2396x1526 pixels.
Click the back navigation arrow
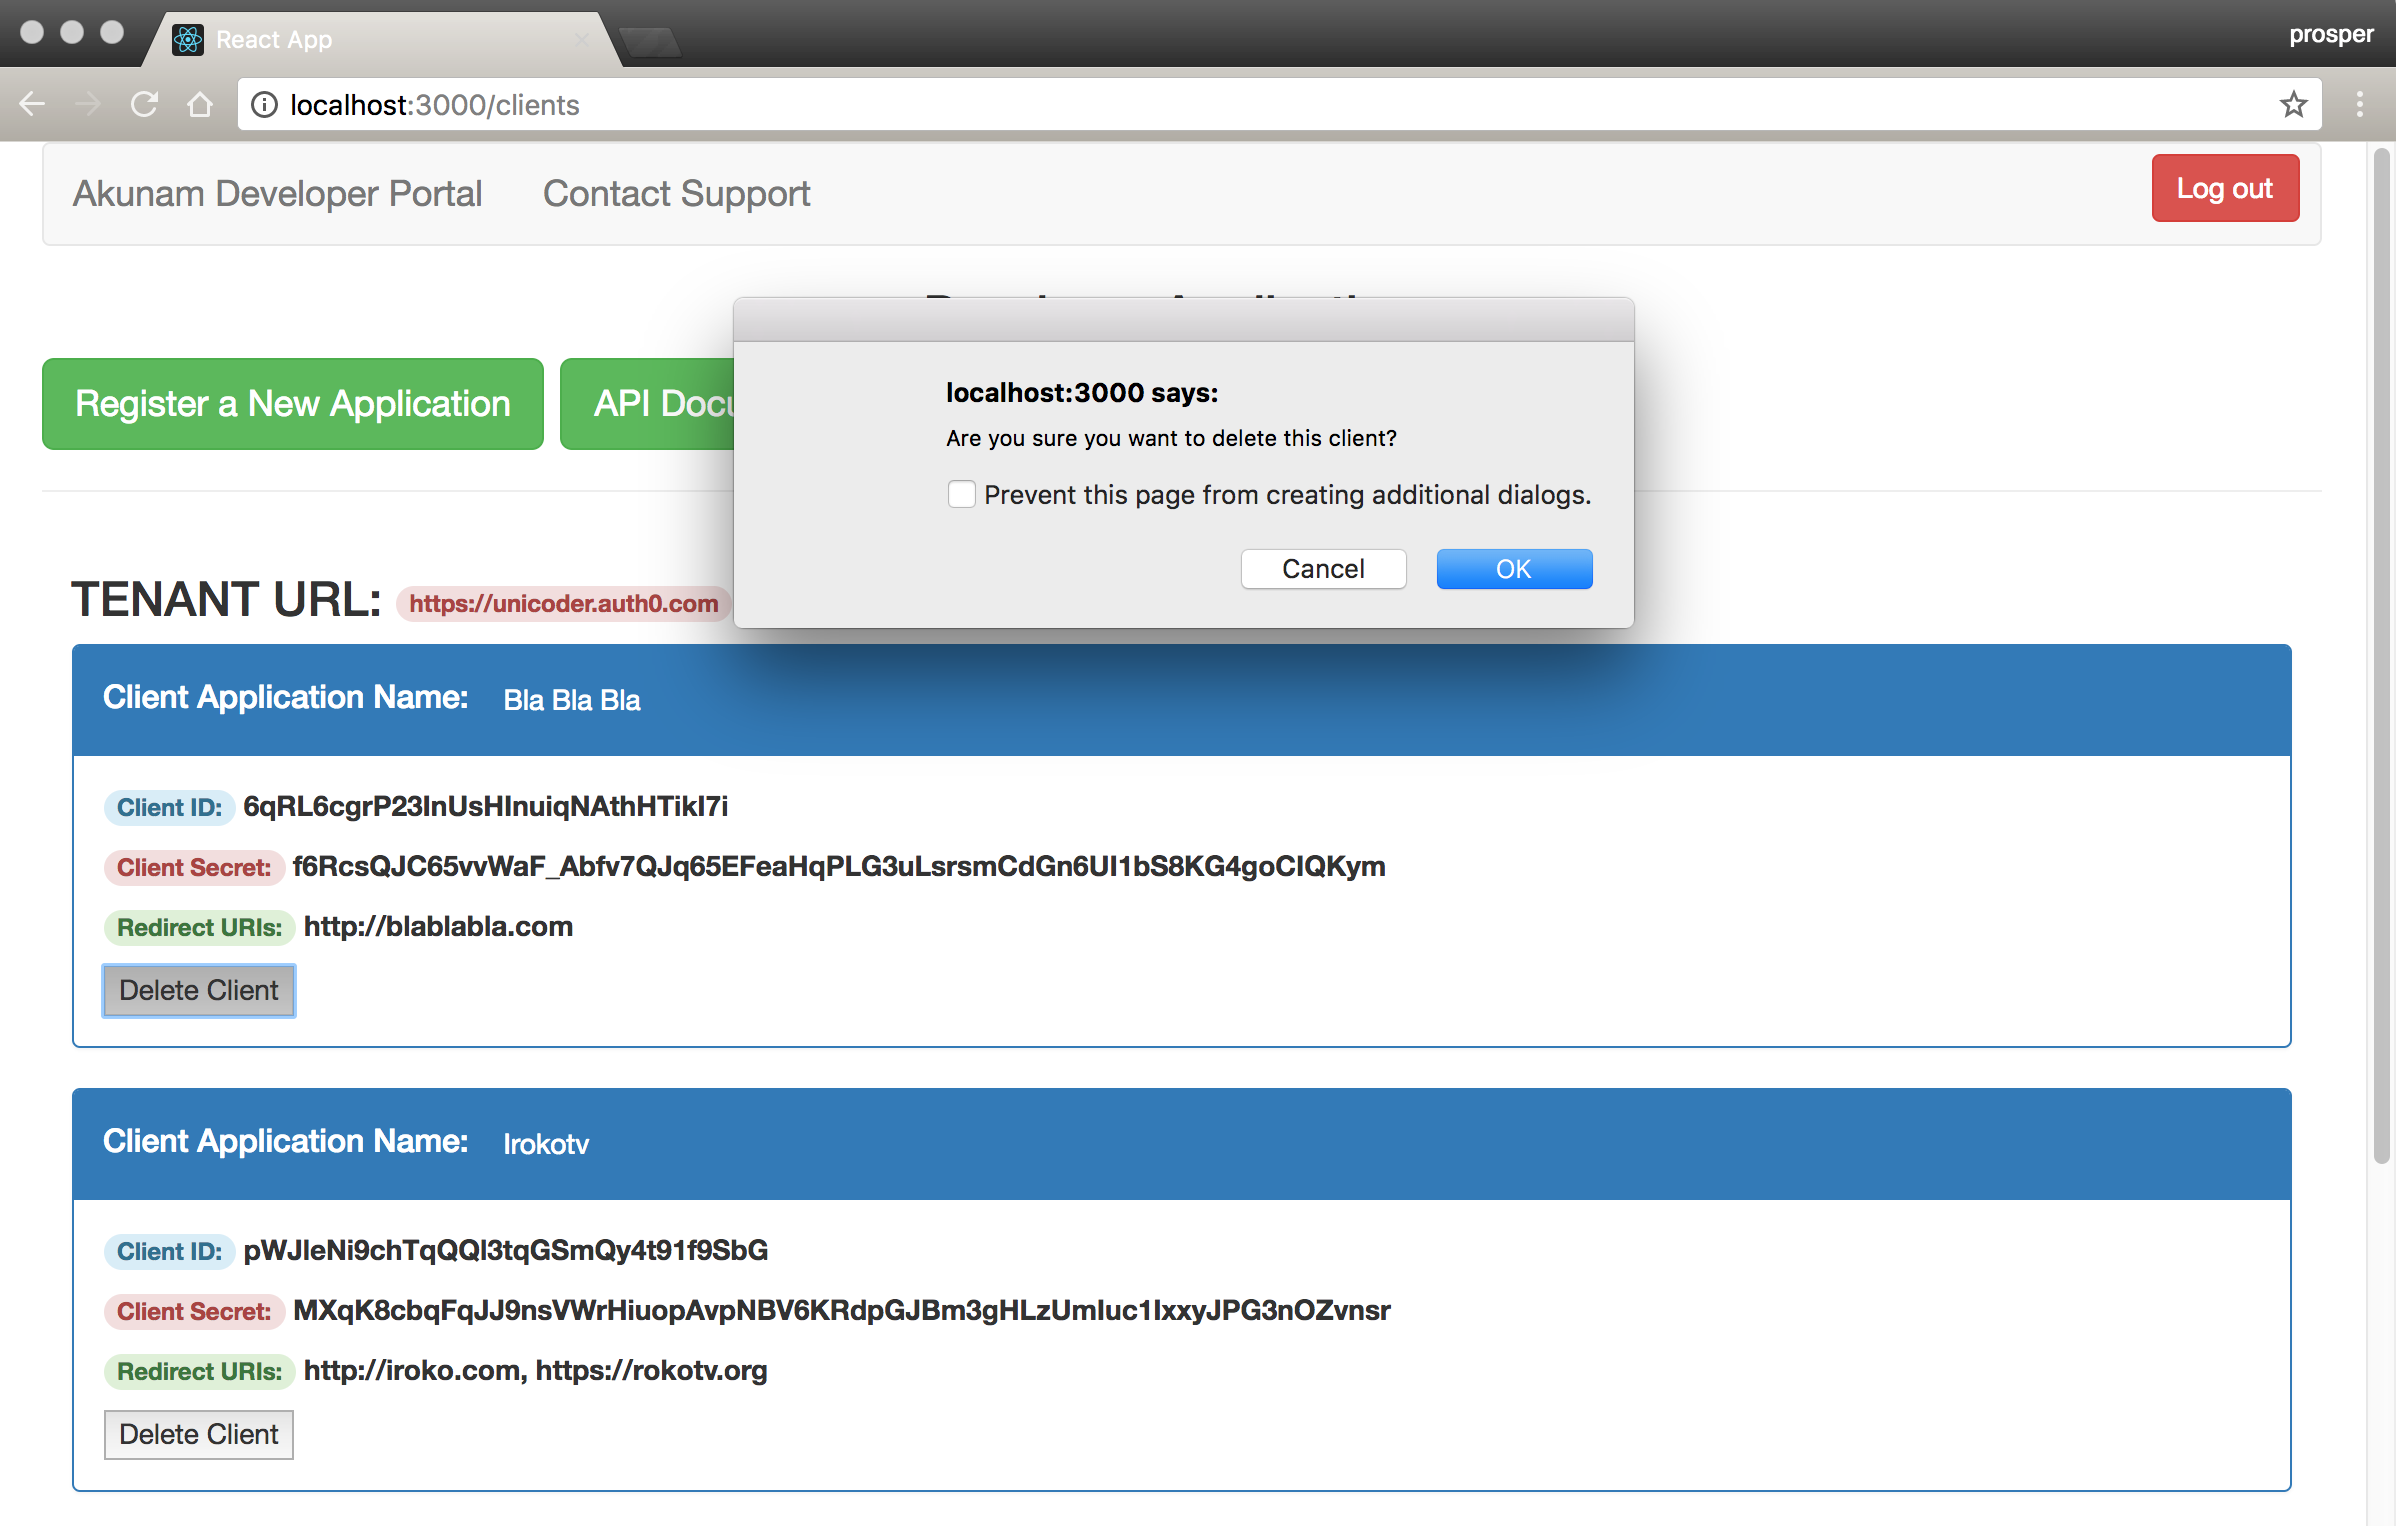coord(32,104)
